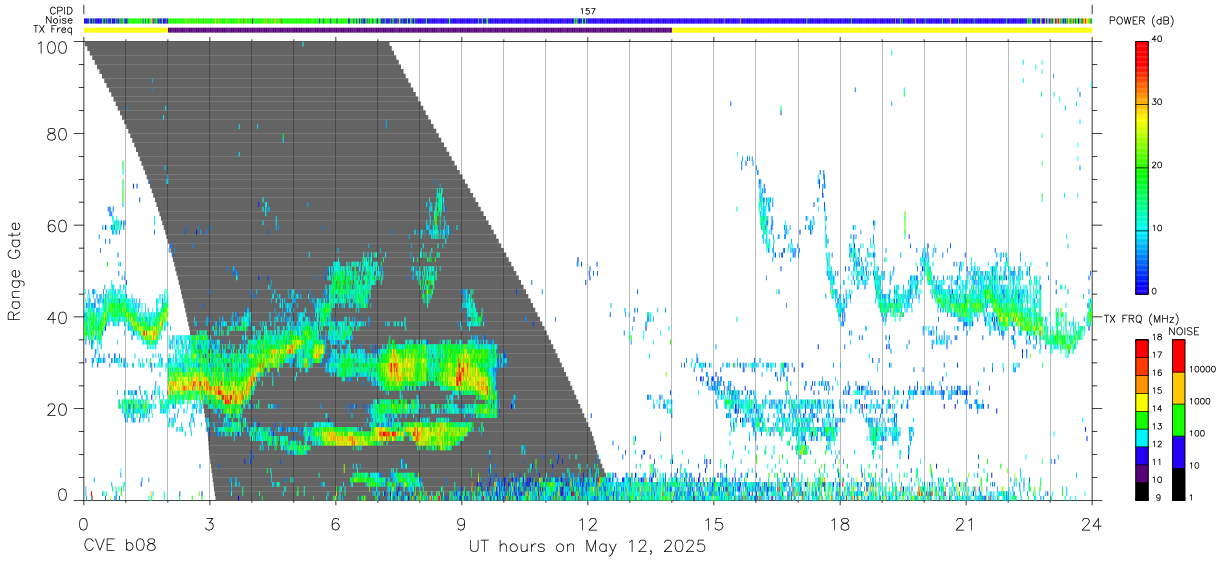This screenshot has width=1228, height=567.
Task: Click the 1 label on NOISE legend
Action: pos(1191,497)
